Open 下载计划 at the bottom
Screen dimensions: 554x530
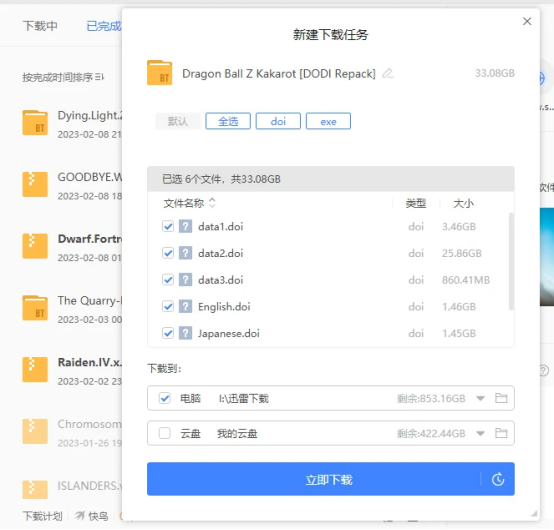click(x=42, y=516)
